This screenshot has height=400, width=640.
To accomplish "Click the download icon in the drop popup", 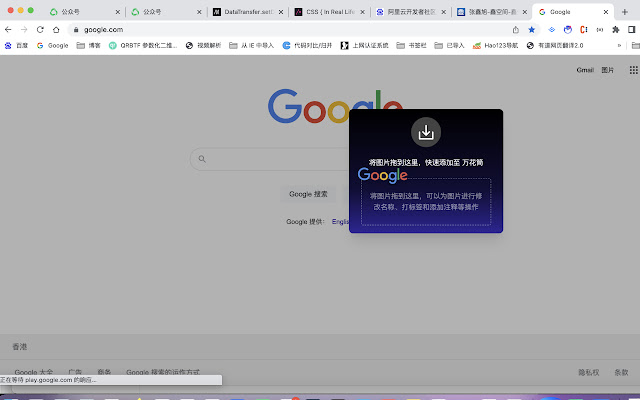I will coord(426,132).
